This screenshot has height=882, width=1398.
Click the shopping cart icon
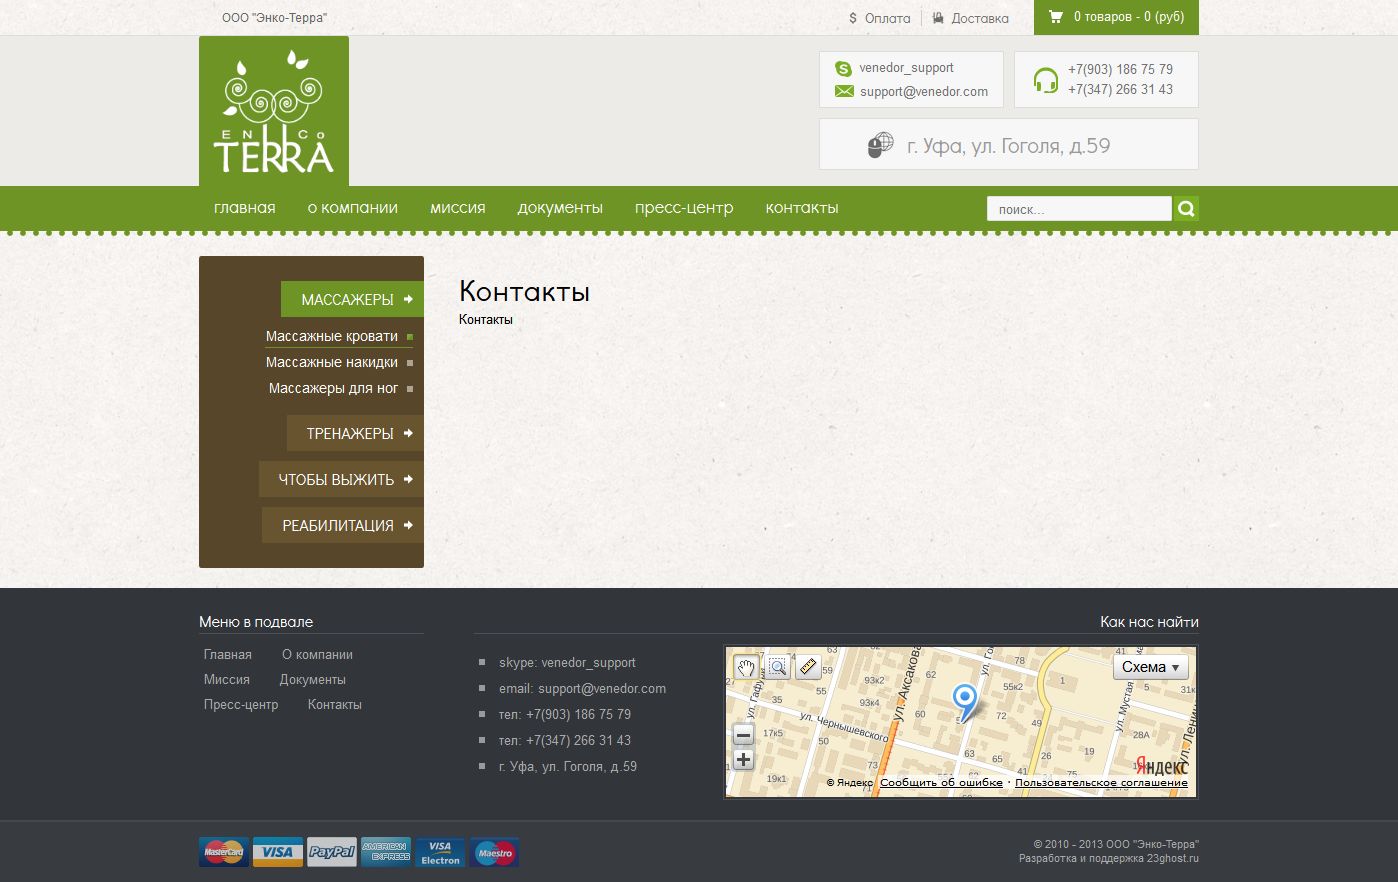pos(1055,17)
